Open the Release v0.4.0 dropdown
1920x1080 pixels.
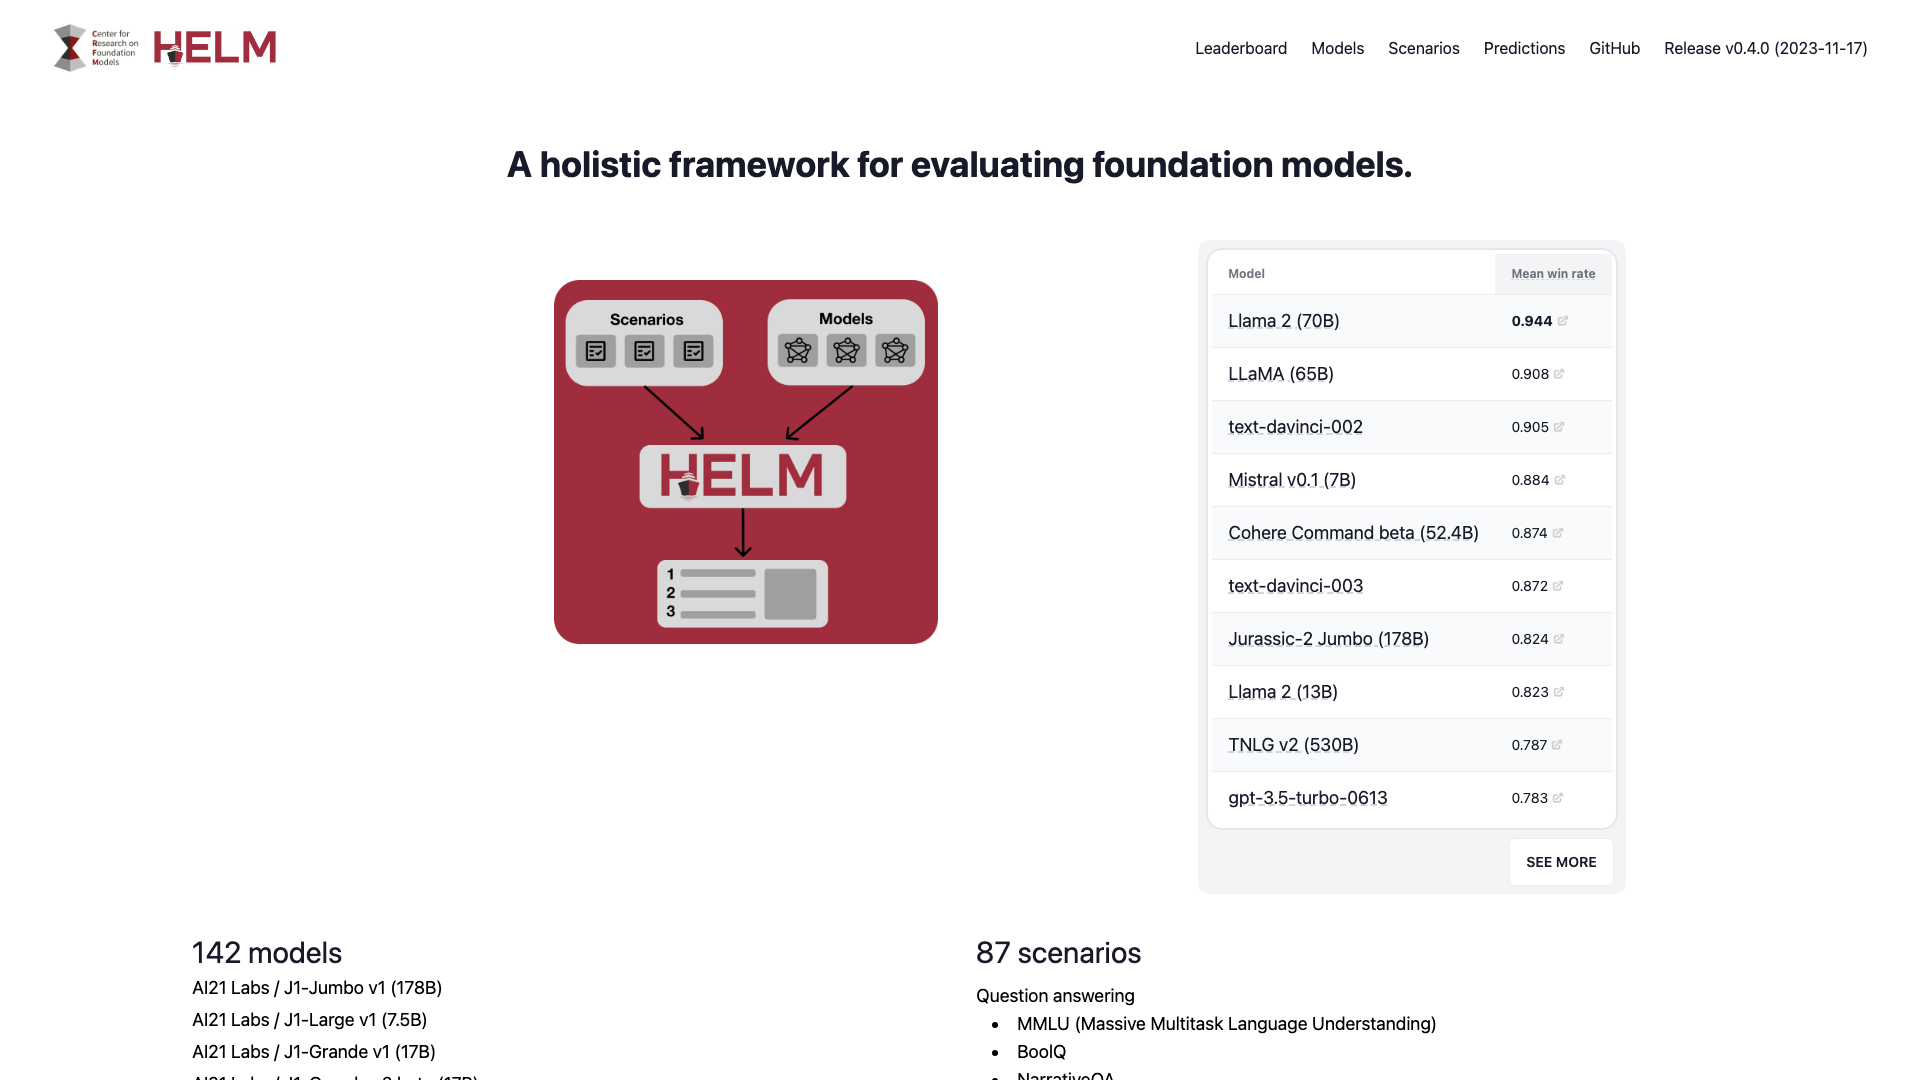coord(1765,48)
